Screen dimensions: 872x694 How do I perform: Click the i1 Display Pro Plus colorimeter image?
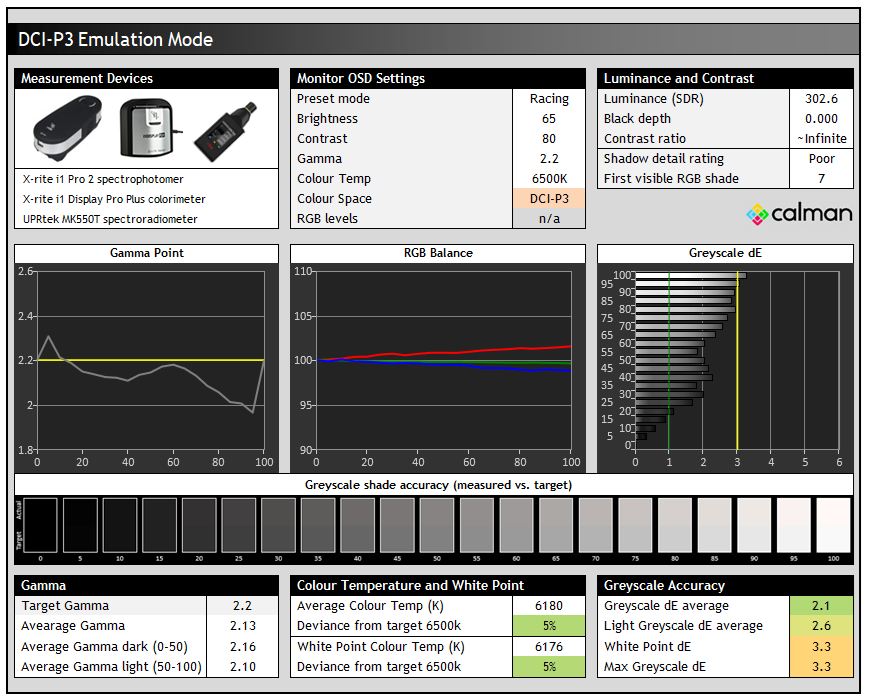pos(147,130)
